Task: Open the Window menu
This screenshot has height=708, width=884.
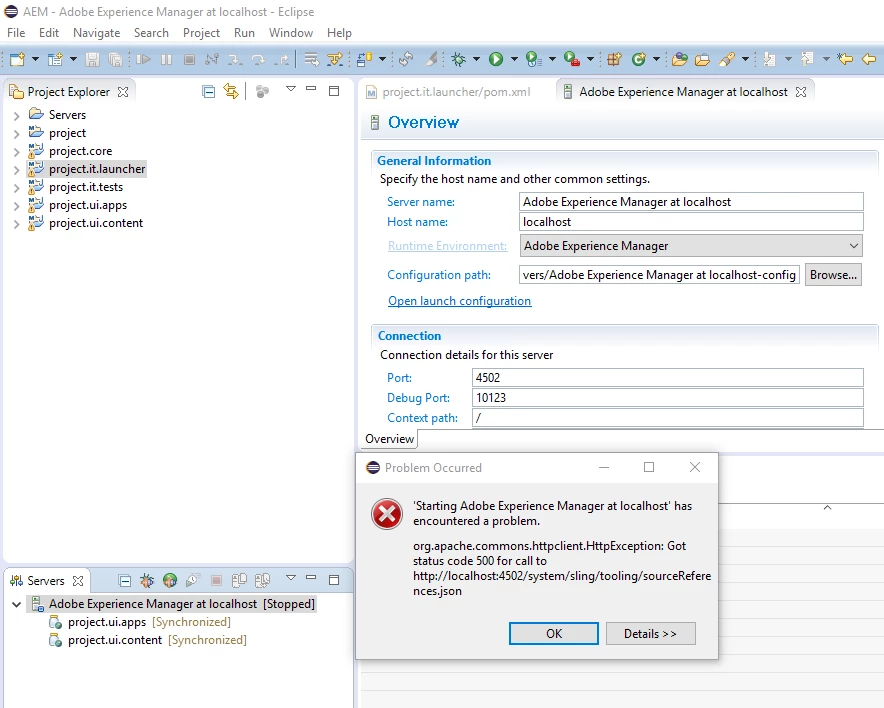Action: pyautogui.click(x=291, y=33)
